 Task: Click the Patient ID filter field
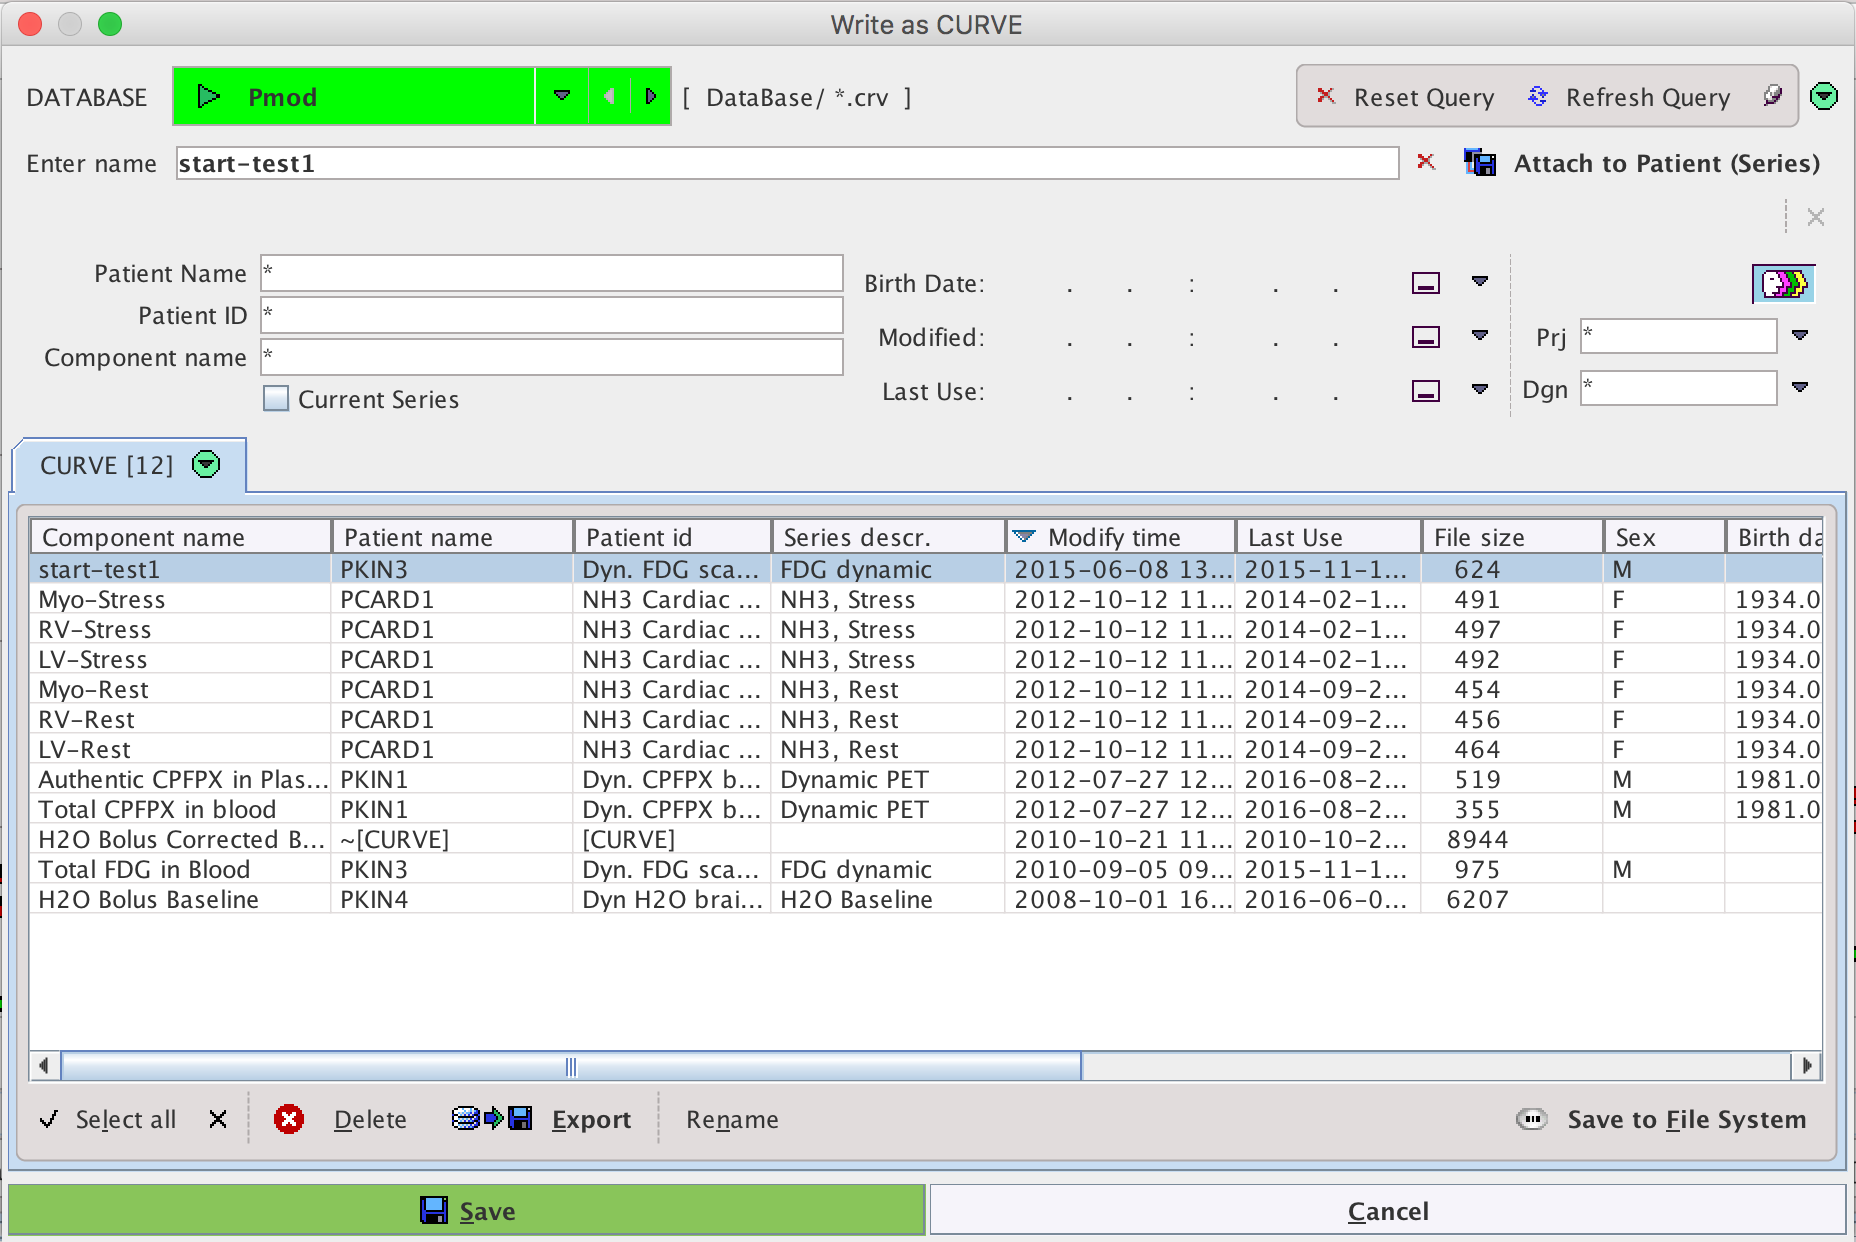[x=552, y=315]
